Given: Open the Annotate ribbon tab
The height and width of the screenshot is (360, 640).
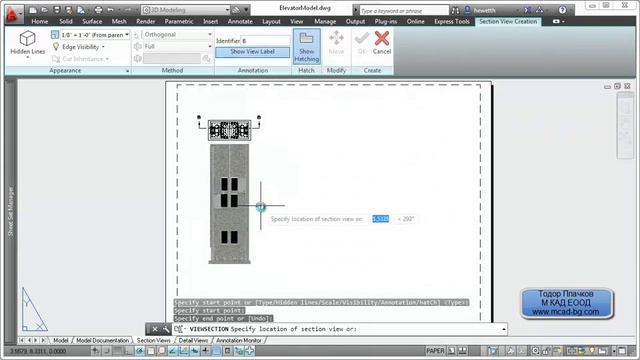Looking at the screenshot, I should [240, 22].
